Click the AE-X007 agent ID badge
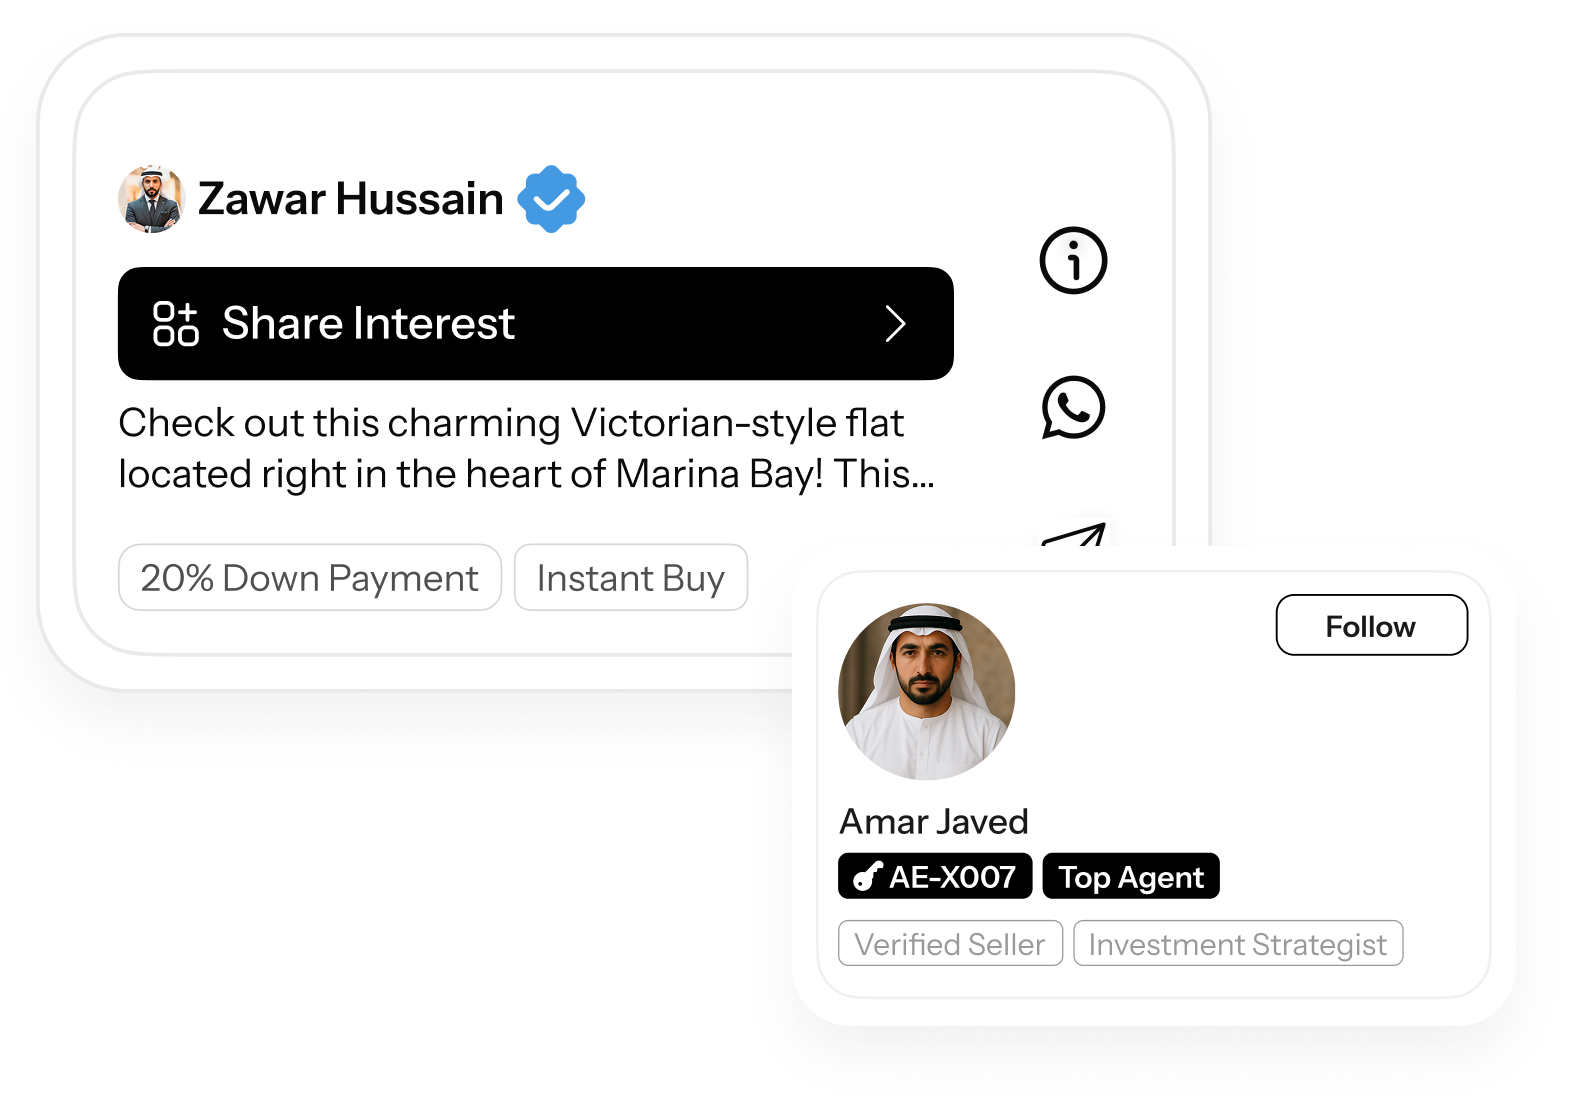This screenshot has height=1113, width=1575. tap(935, 876)
